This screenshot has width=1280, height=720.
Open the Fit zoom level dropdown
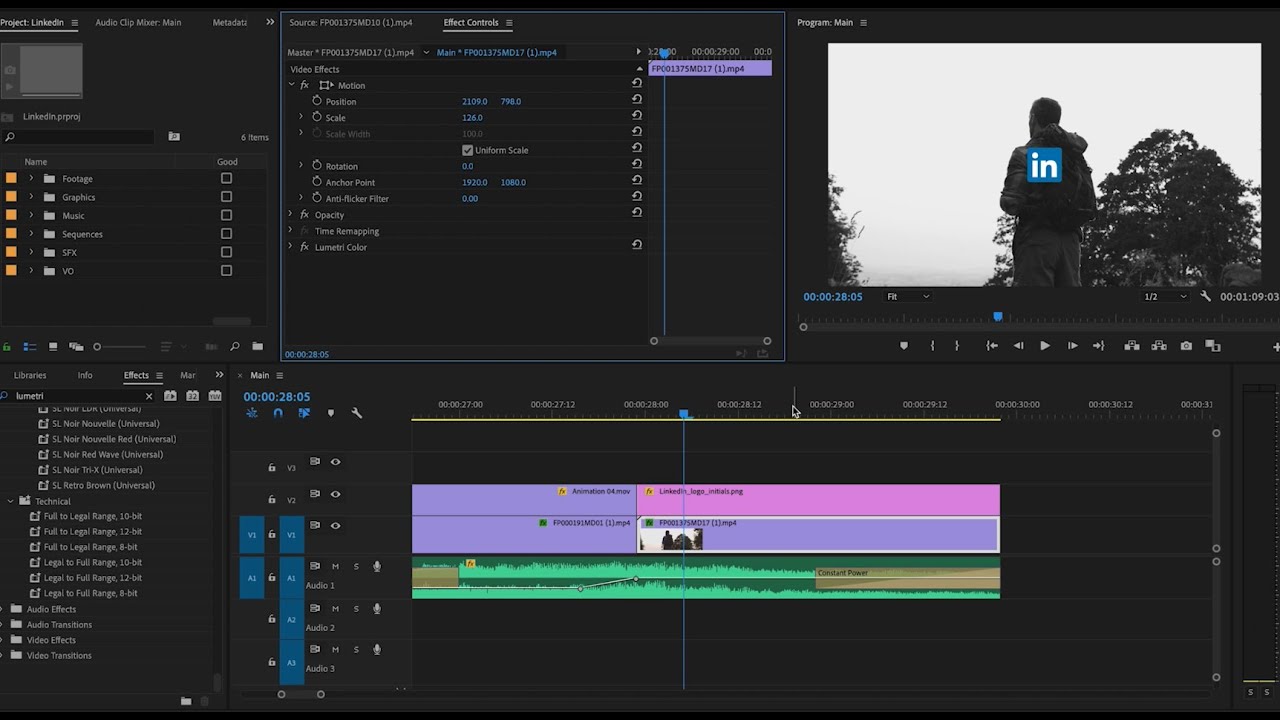[x=908, y=296]
